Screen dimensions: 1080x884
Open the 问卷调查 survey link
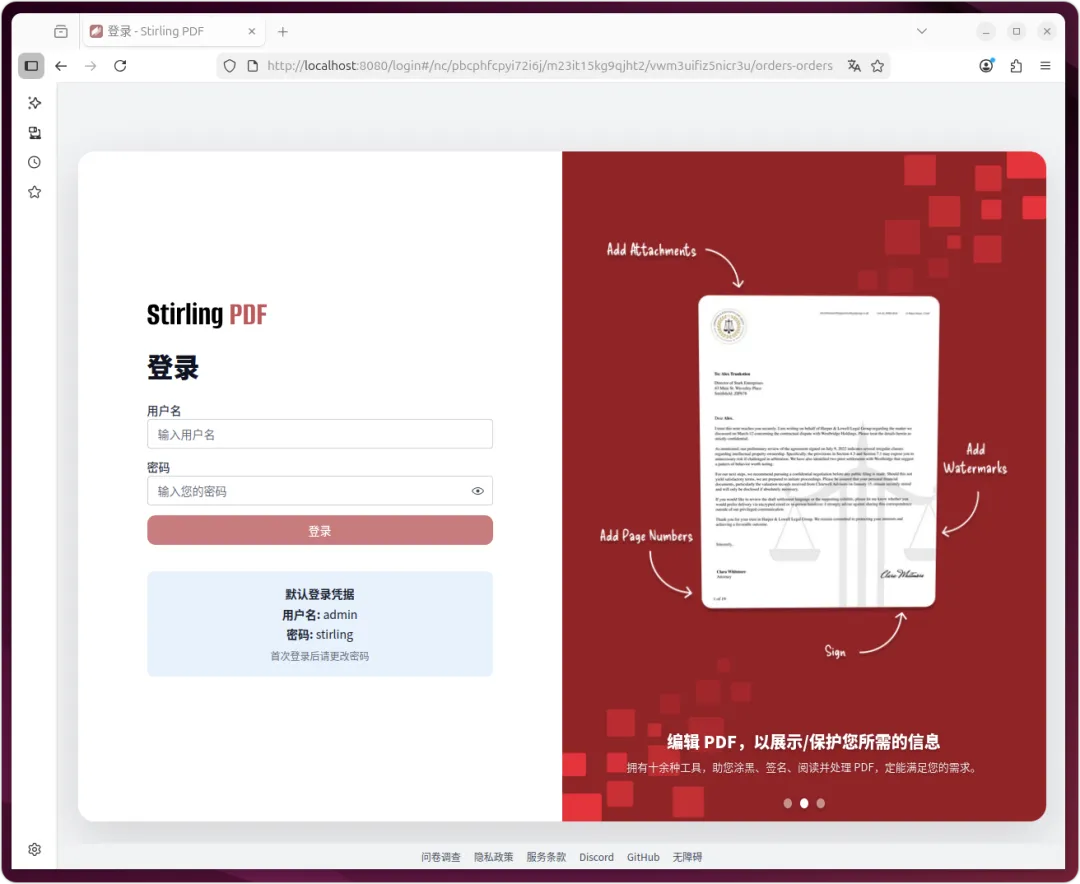(441, 857)
